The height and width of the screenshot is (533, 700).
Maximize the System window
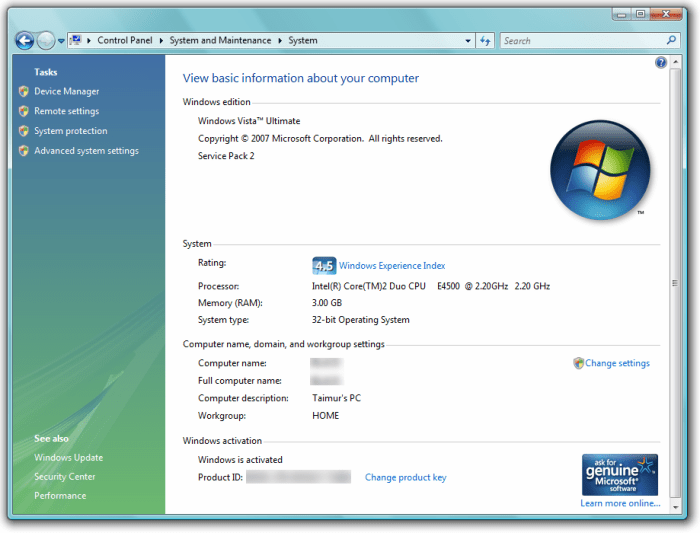[640, 14]
